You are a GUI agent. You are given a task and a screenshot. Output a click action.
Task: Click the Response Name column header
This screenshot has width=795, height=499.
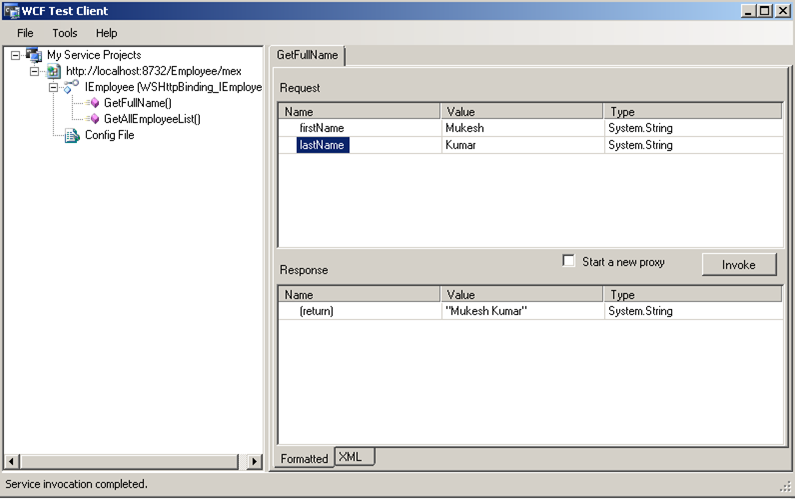[x=359, y=295]
